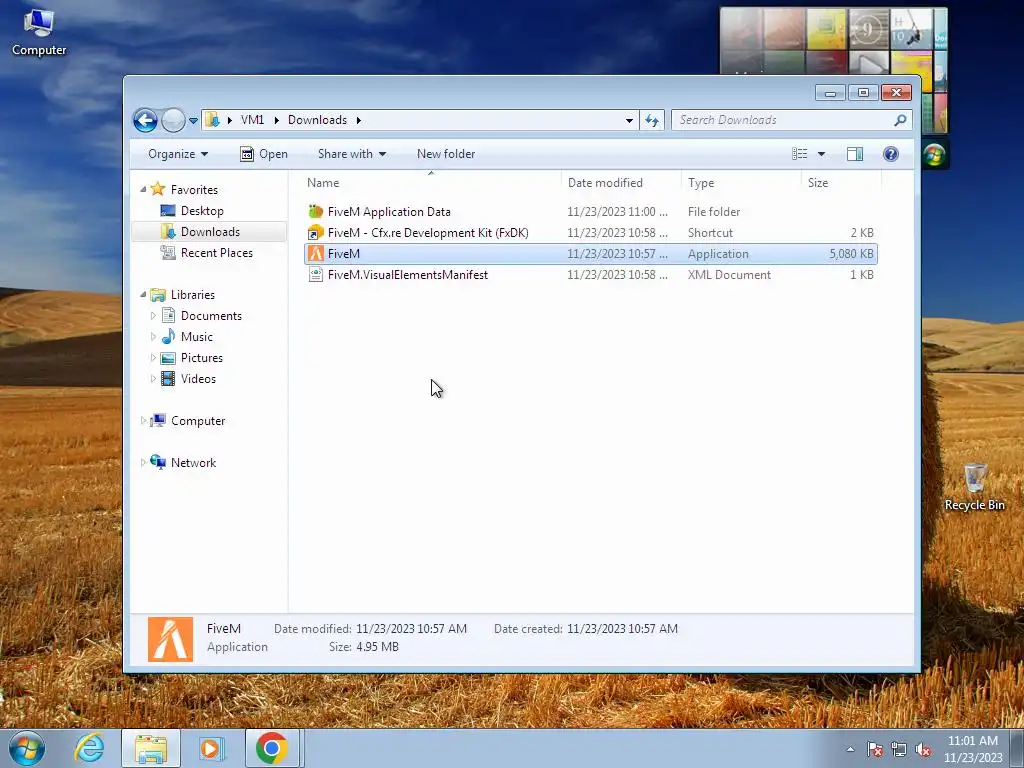1024x768 pixels.
Task: Open Recent Places in Favorites
Action: pyautogui.click(x=217, y=253)
